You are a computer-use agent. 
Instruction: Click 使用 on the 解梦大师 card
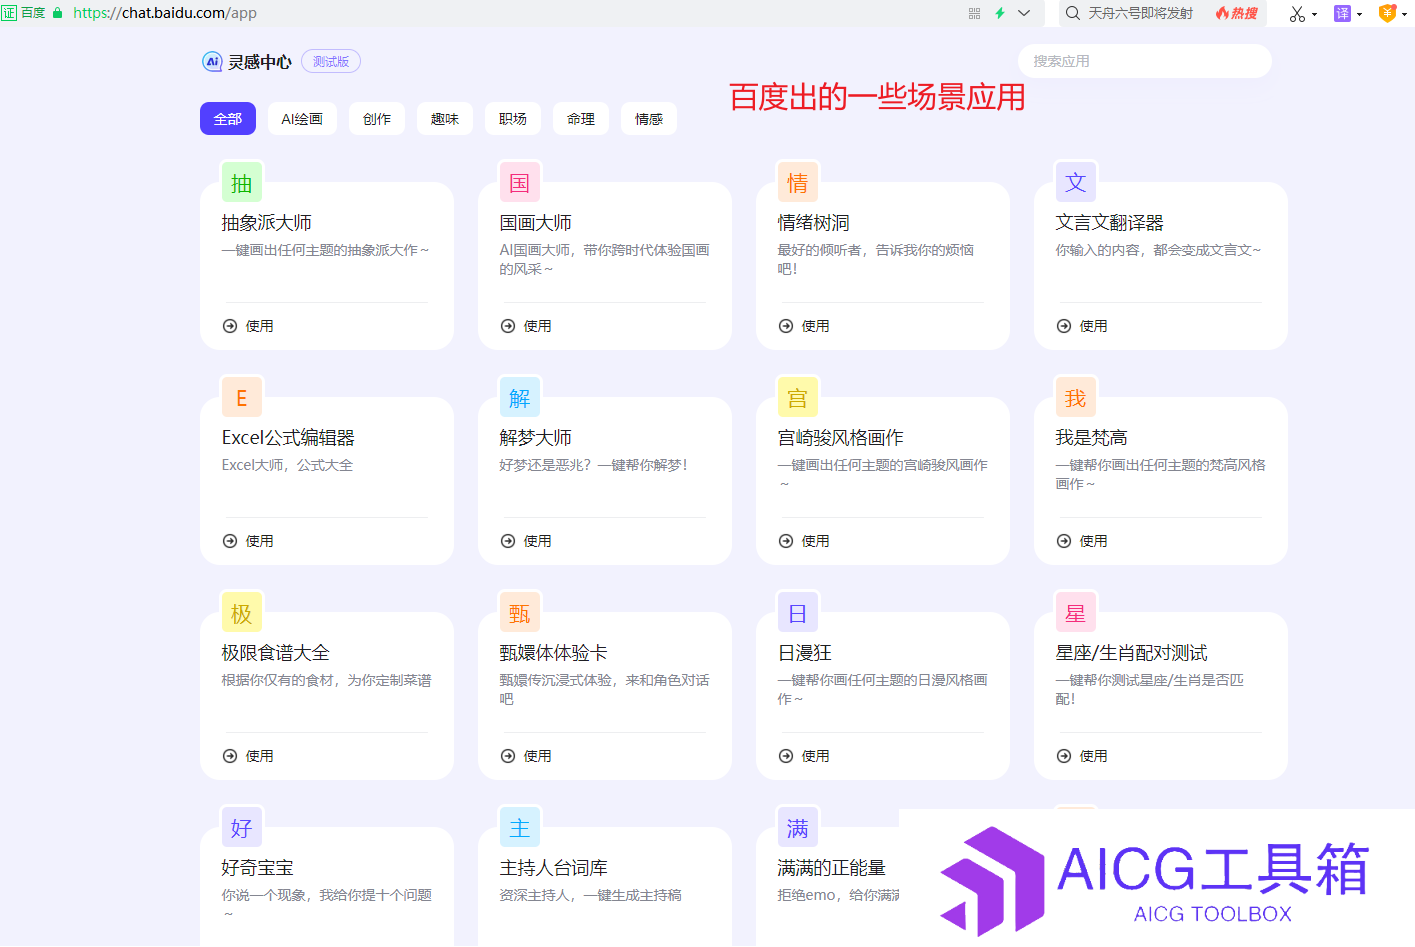tap(526, 541)
